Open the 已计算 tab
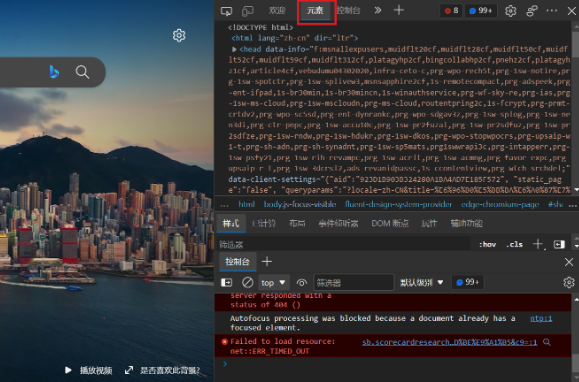This screenshot has height=382, width=579. (264, 223)
